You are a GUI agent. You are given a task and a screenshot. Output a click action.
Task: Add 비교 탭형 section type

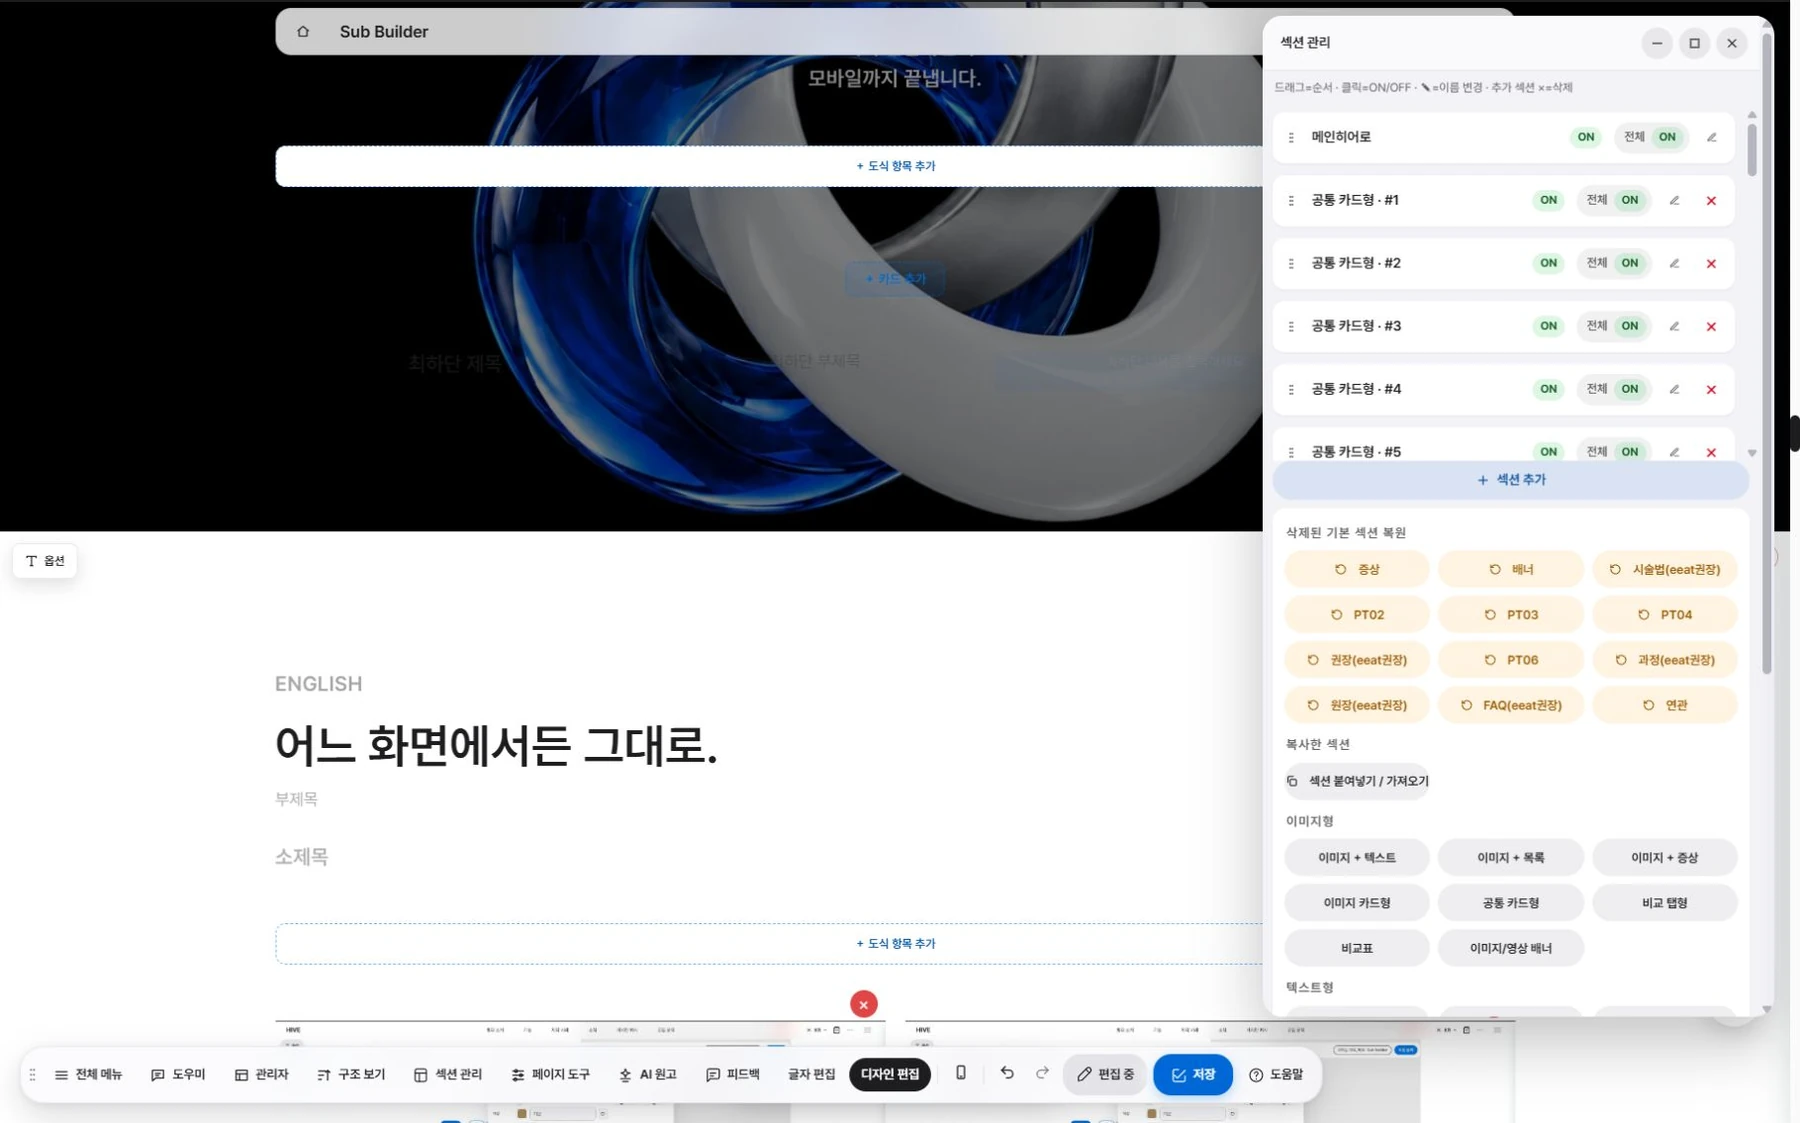1665,903
